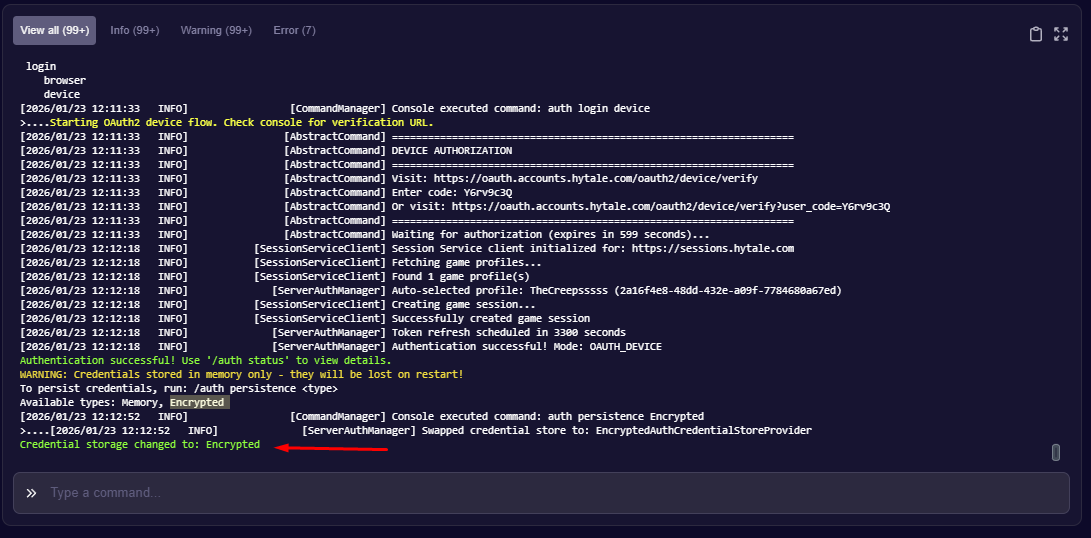The image size is (1091, 538).
Task: Click the yellow credentials WARNING line
Action: 241,374
